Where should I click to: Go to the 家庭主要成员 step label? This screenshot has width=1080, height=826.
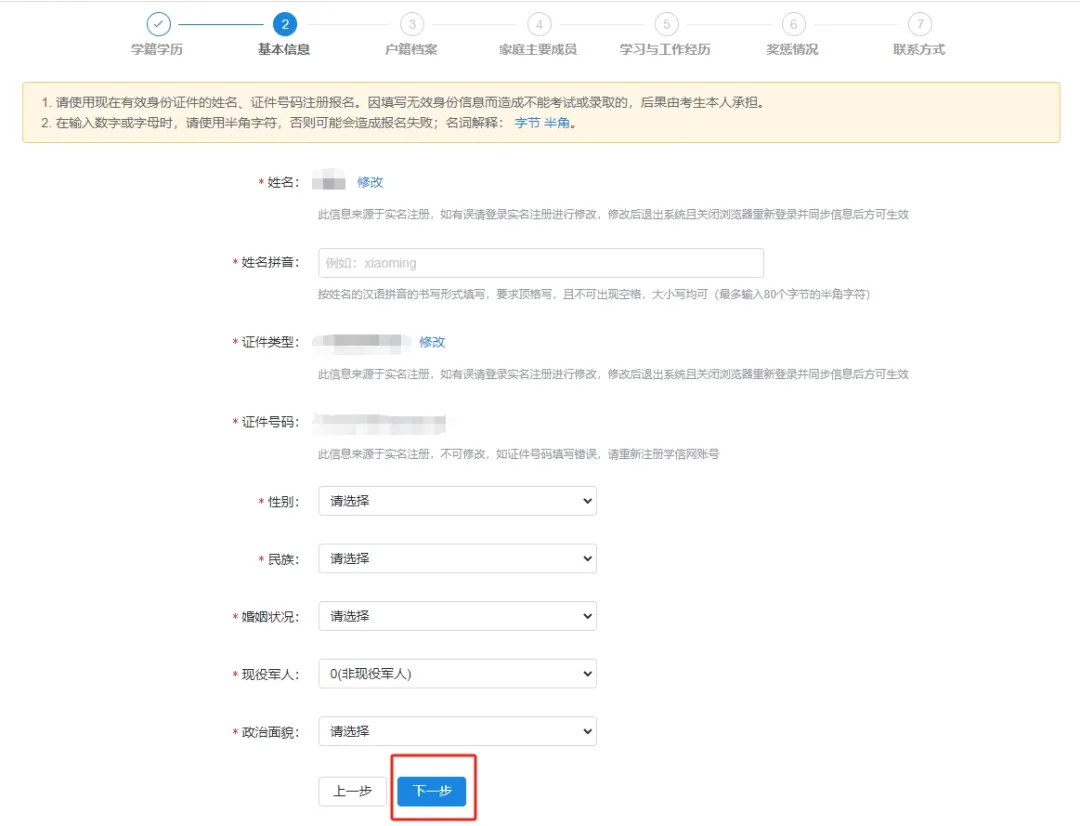click(538, 50)
